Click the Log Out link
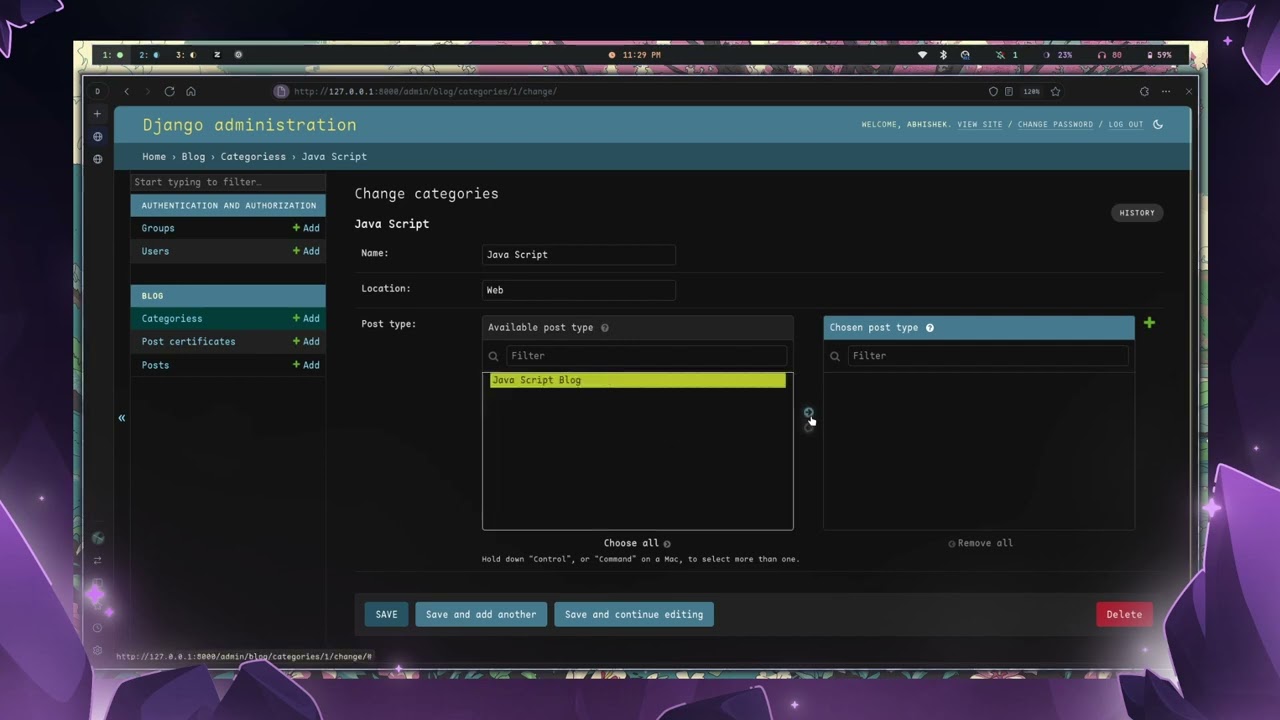1280x720 pixels. coord(1126,125)
